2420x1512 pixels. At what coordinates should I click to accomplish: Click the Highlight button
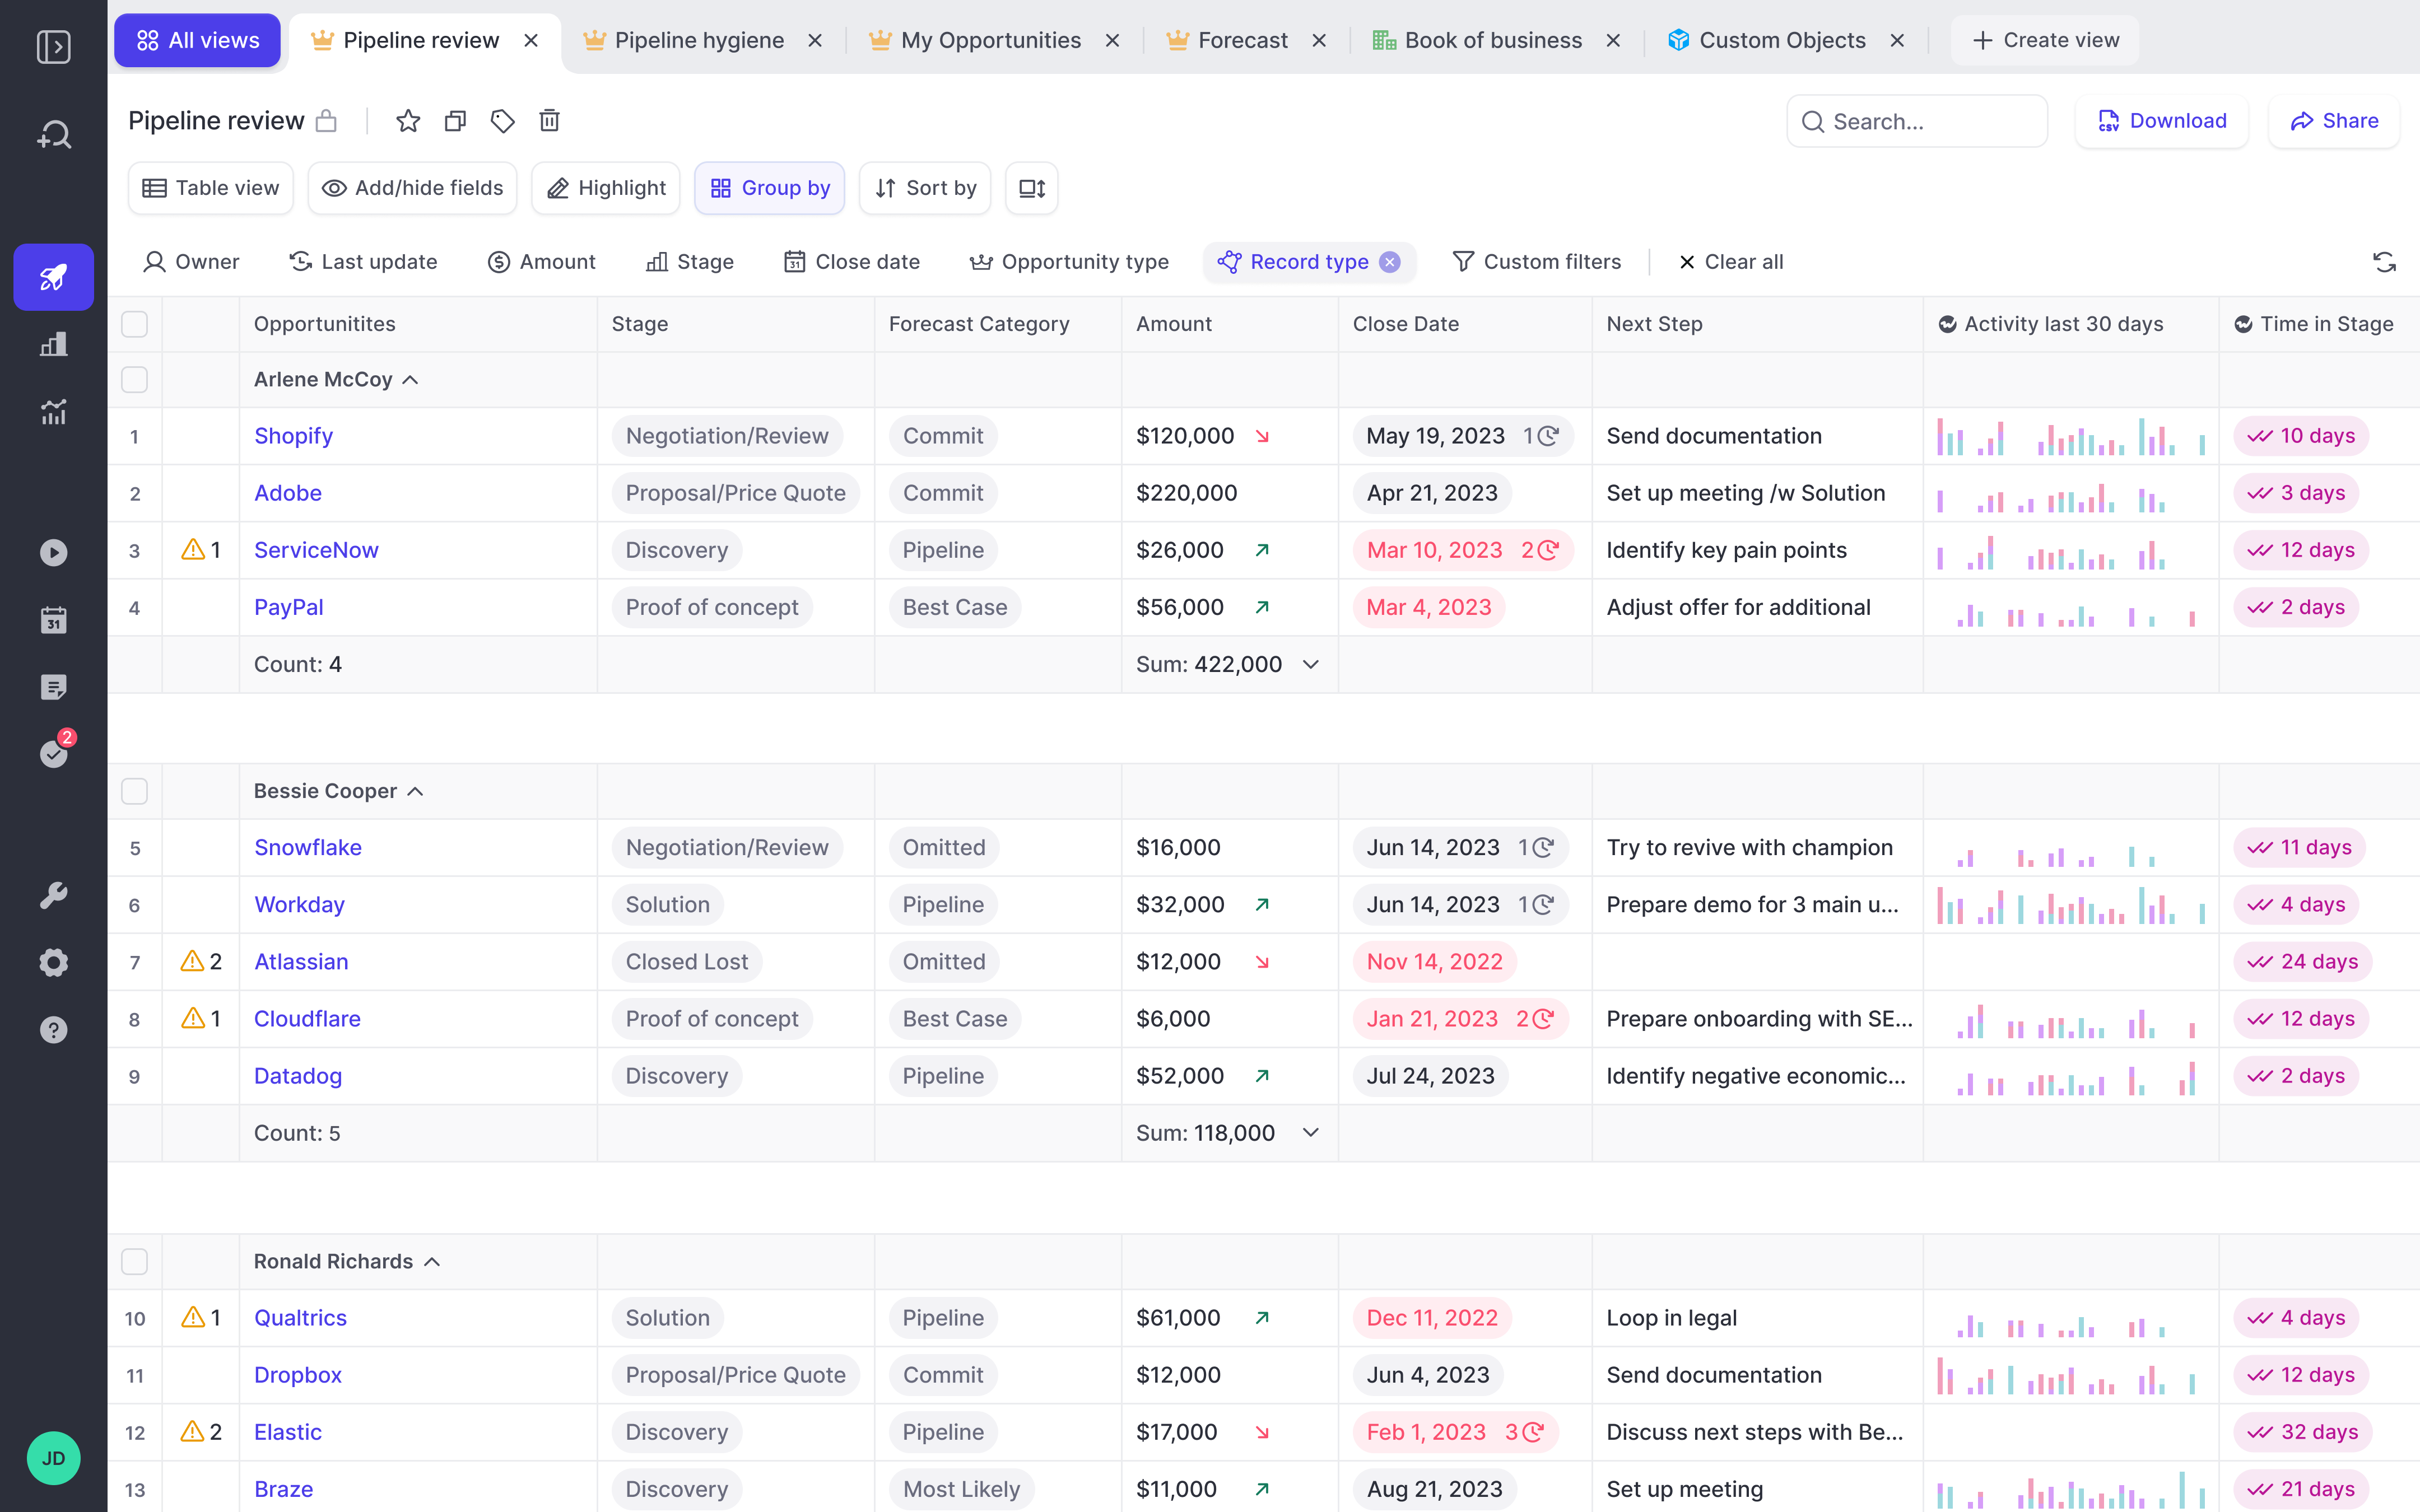pyautogui.click(x=606, y=188)
